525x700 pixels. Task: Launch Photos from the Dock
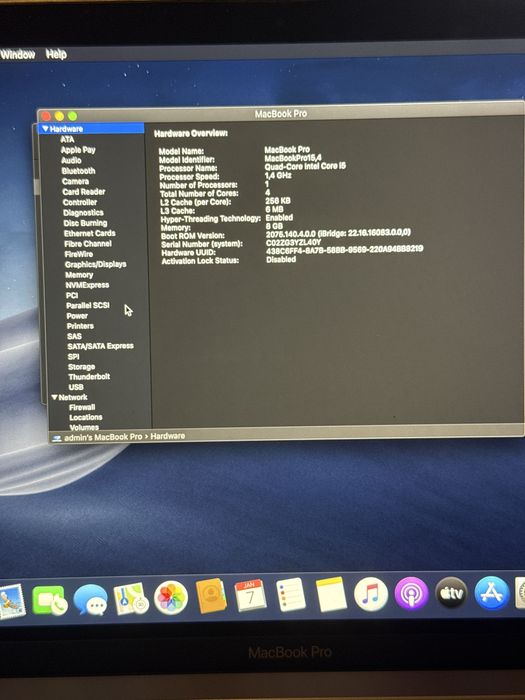point(171,597)
